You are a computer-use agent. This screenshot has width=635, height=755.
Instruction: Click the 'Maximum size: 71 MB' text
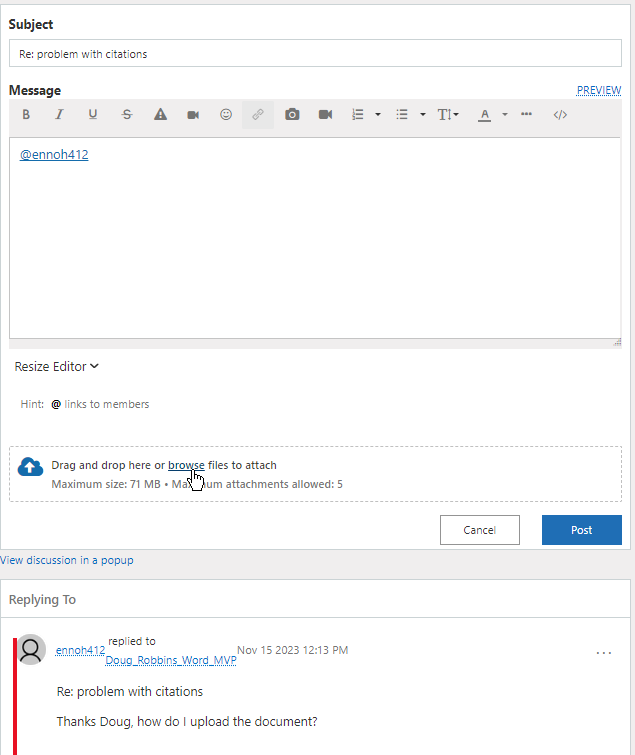(106, 484)
